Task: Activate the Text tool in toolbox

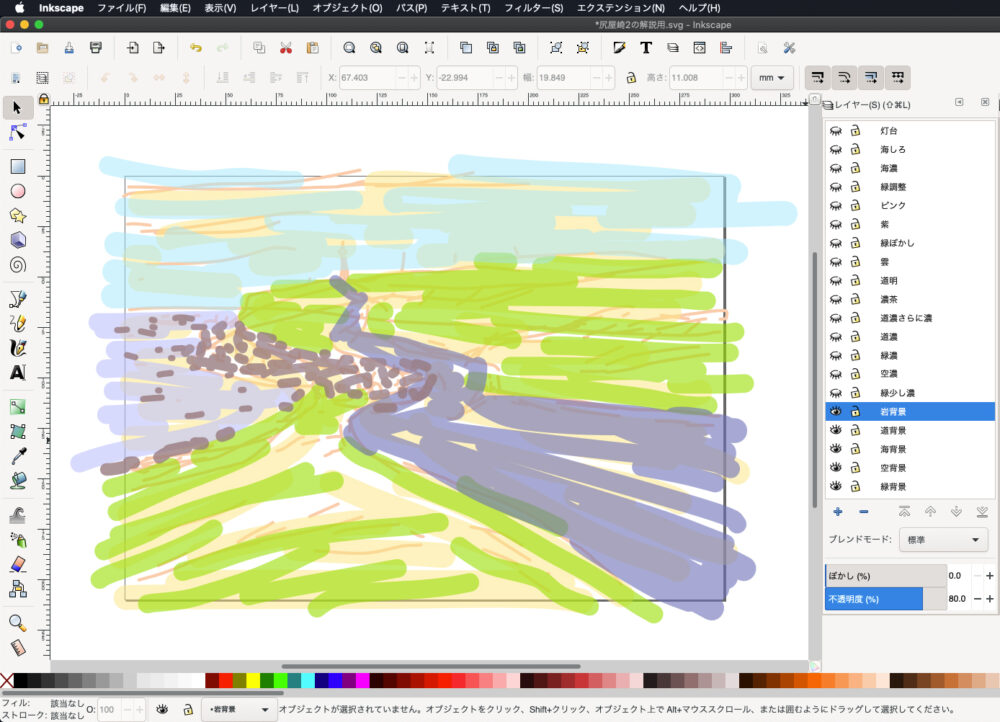Action: (17, 372)
